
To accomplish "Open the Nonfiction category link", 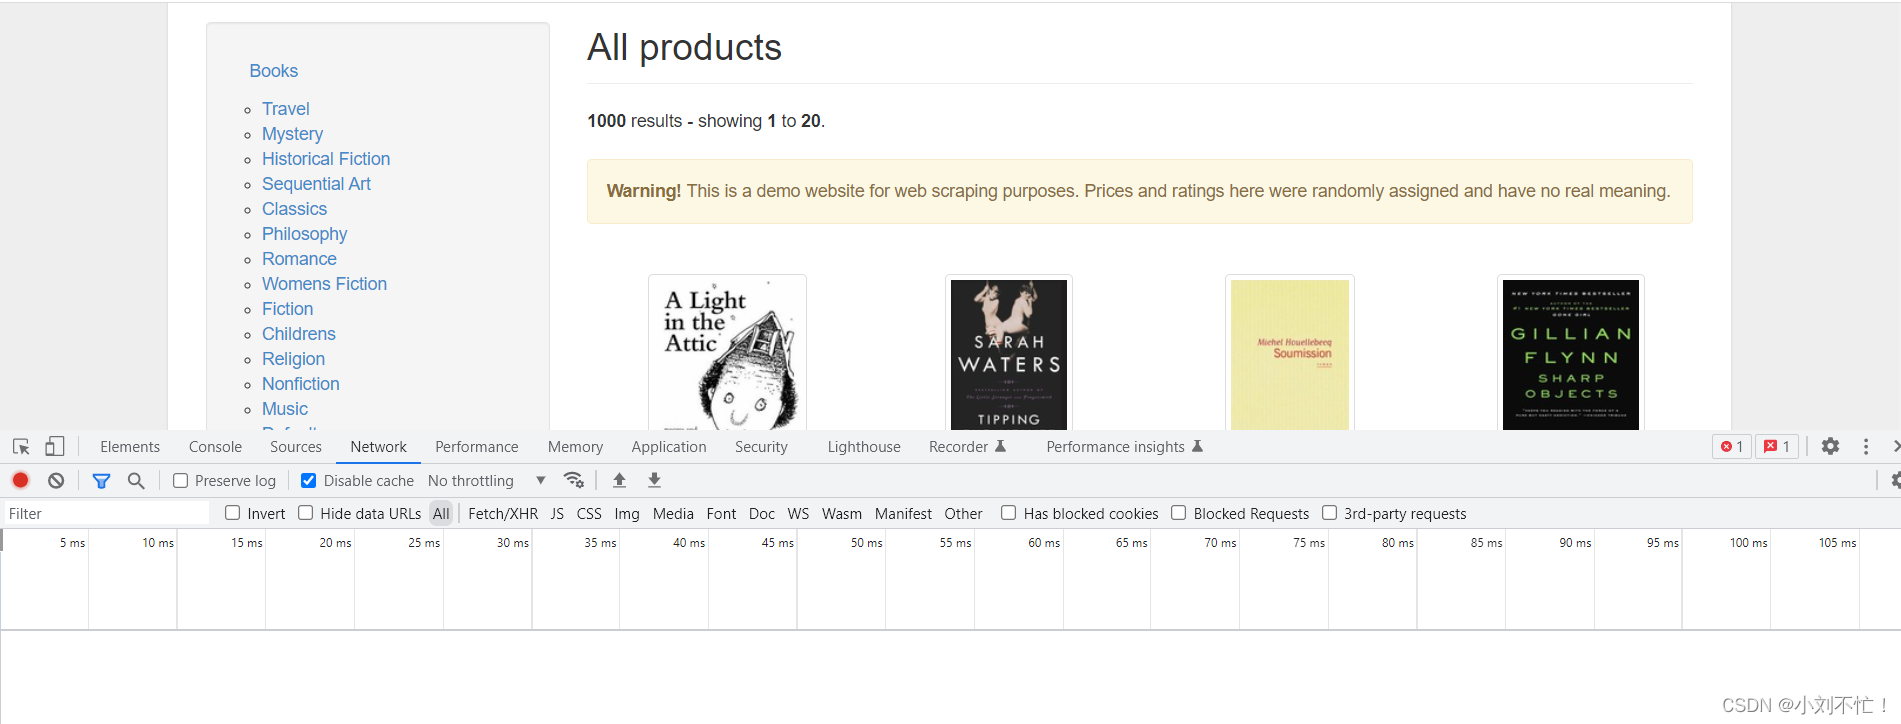I will 300,384.
